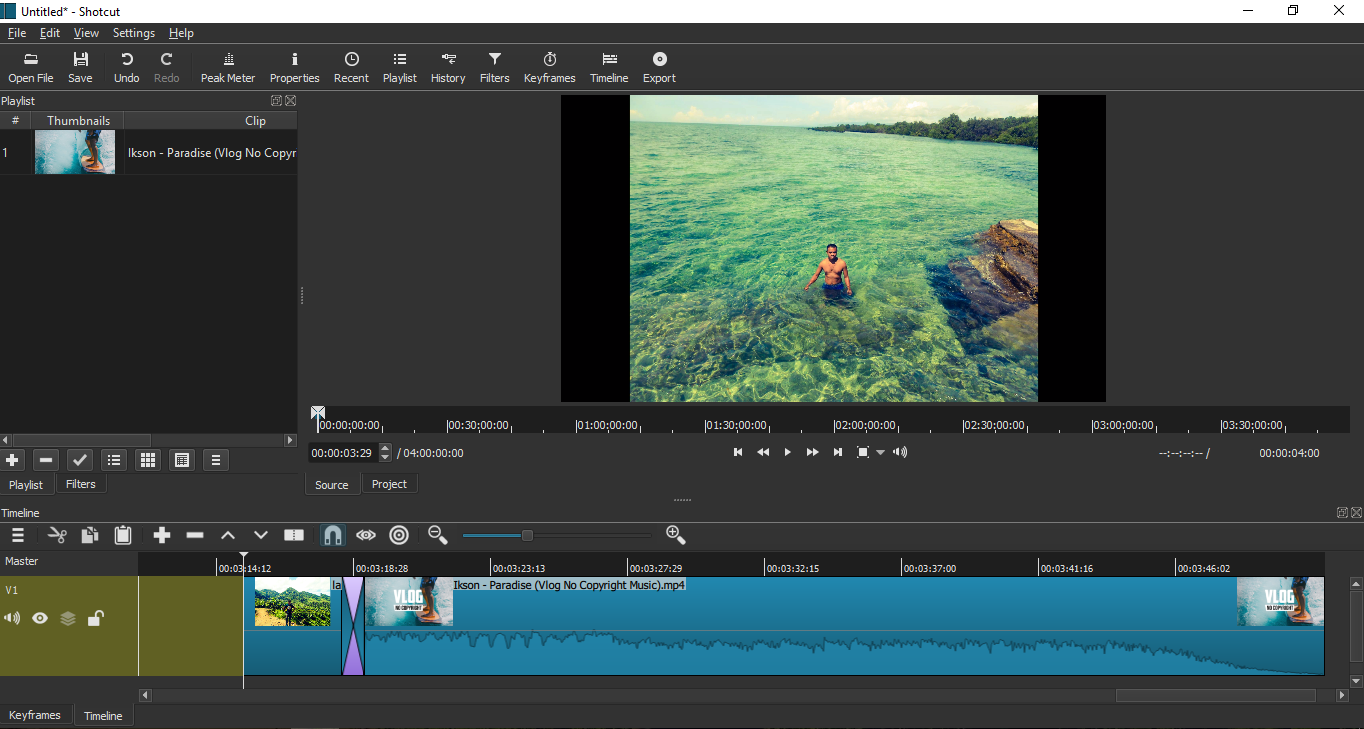The image size is (1364, 729).
Task: Paste clip into the timeline
Action: [x=123, y=536]
